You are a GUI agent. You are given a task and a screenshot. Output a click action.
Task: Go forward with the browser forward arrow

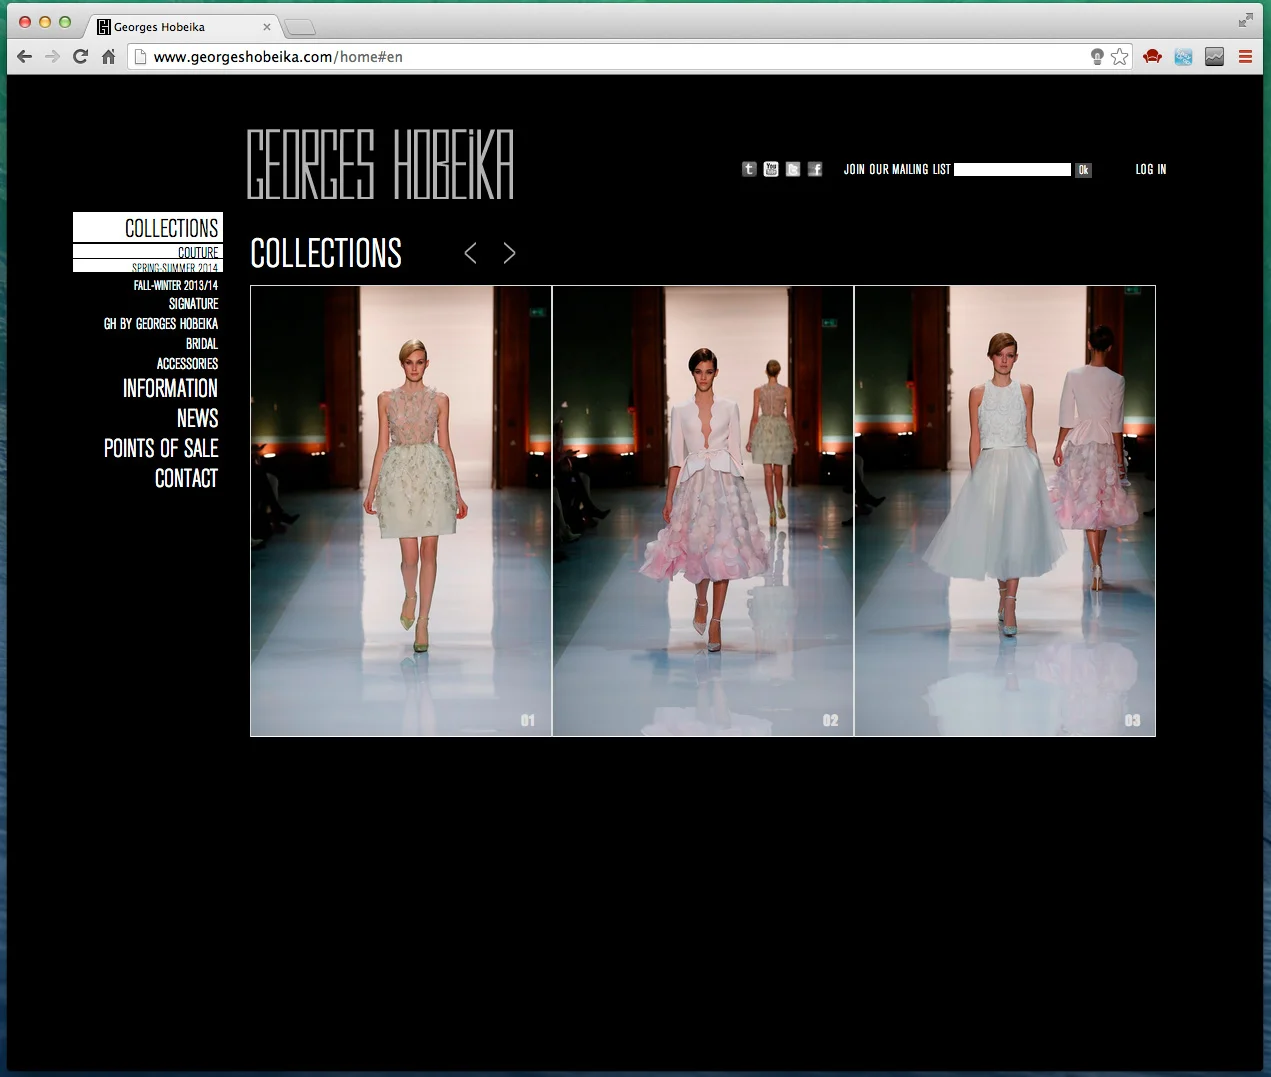pos(53,57)
